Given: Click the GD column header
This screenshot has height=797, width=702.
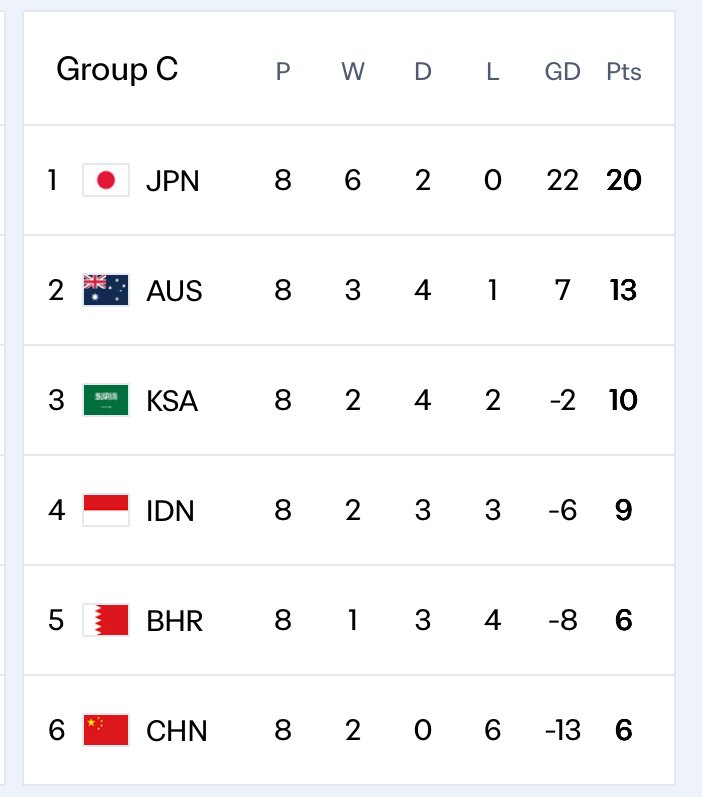Looking at the screenshot, I should pyautogui.click(x=562, y=72).
